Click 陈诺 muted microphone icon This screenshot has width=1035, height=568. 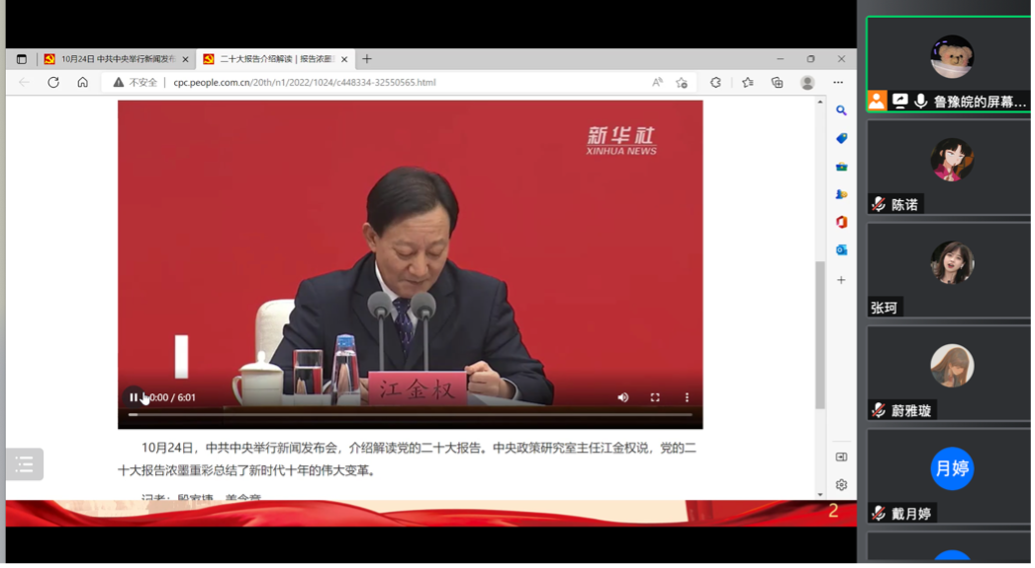(881, 205)
